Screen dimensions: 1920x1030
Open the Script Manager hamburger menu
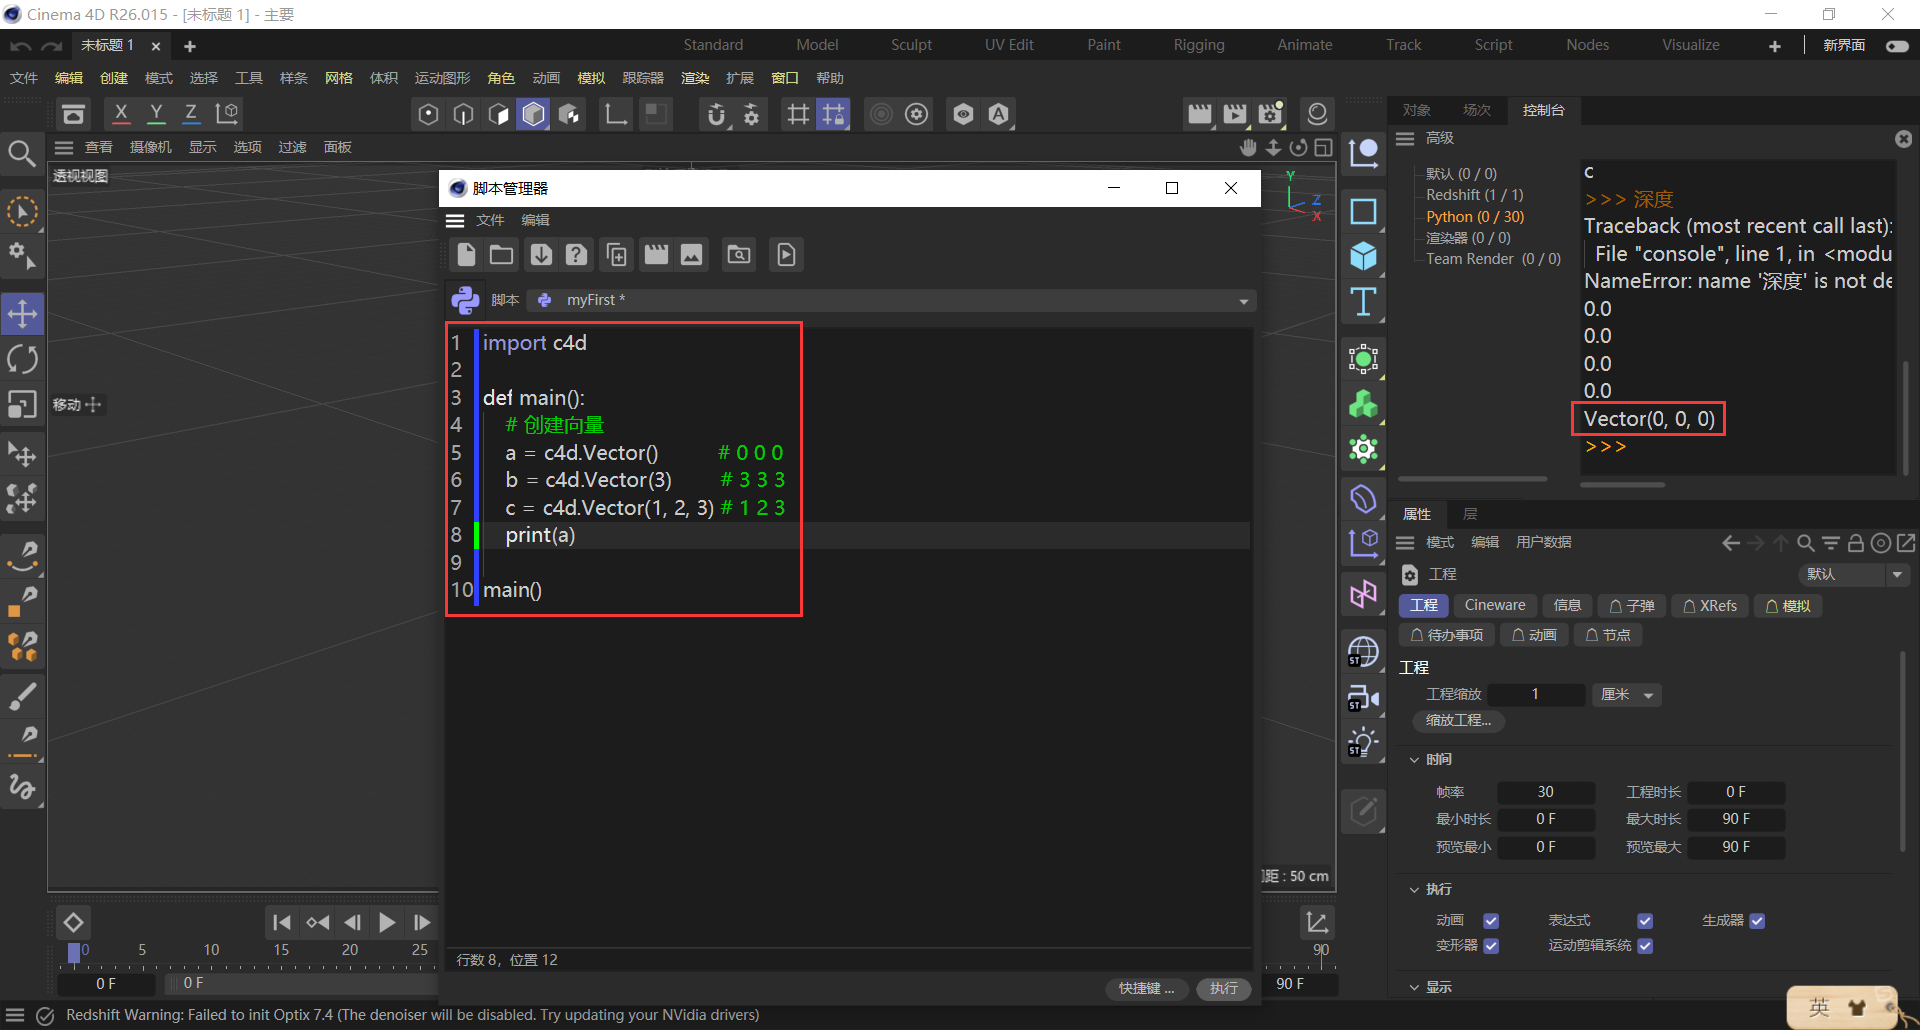455,221
